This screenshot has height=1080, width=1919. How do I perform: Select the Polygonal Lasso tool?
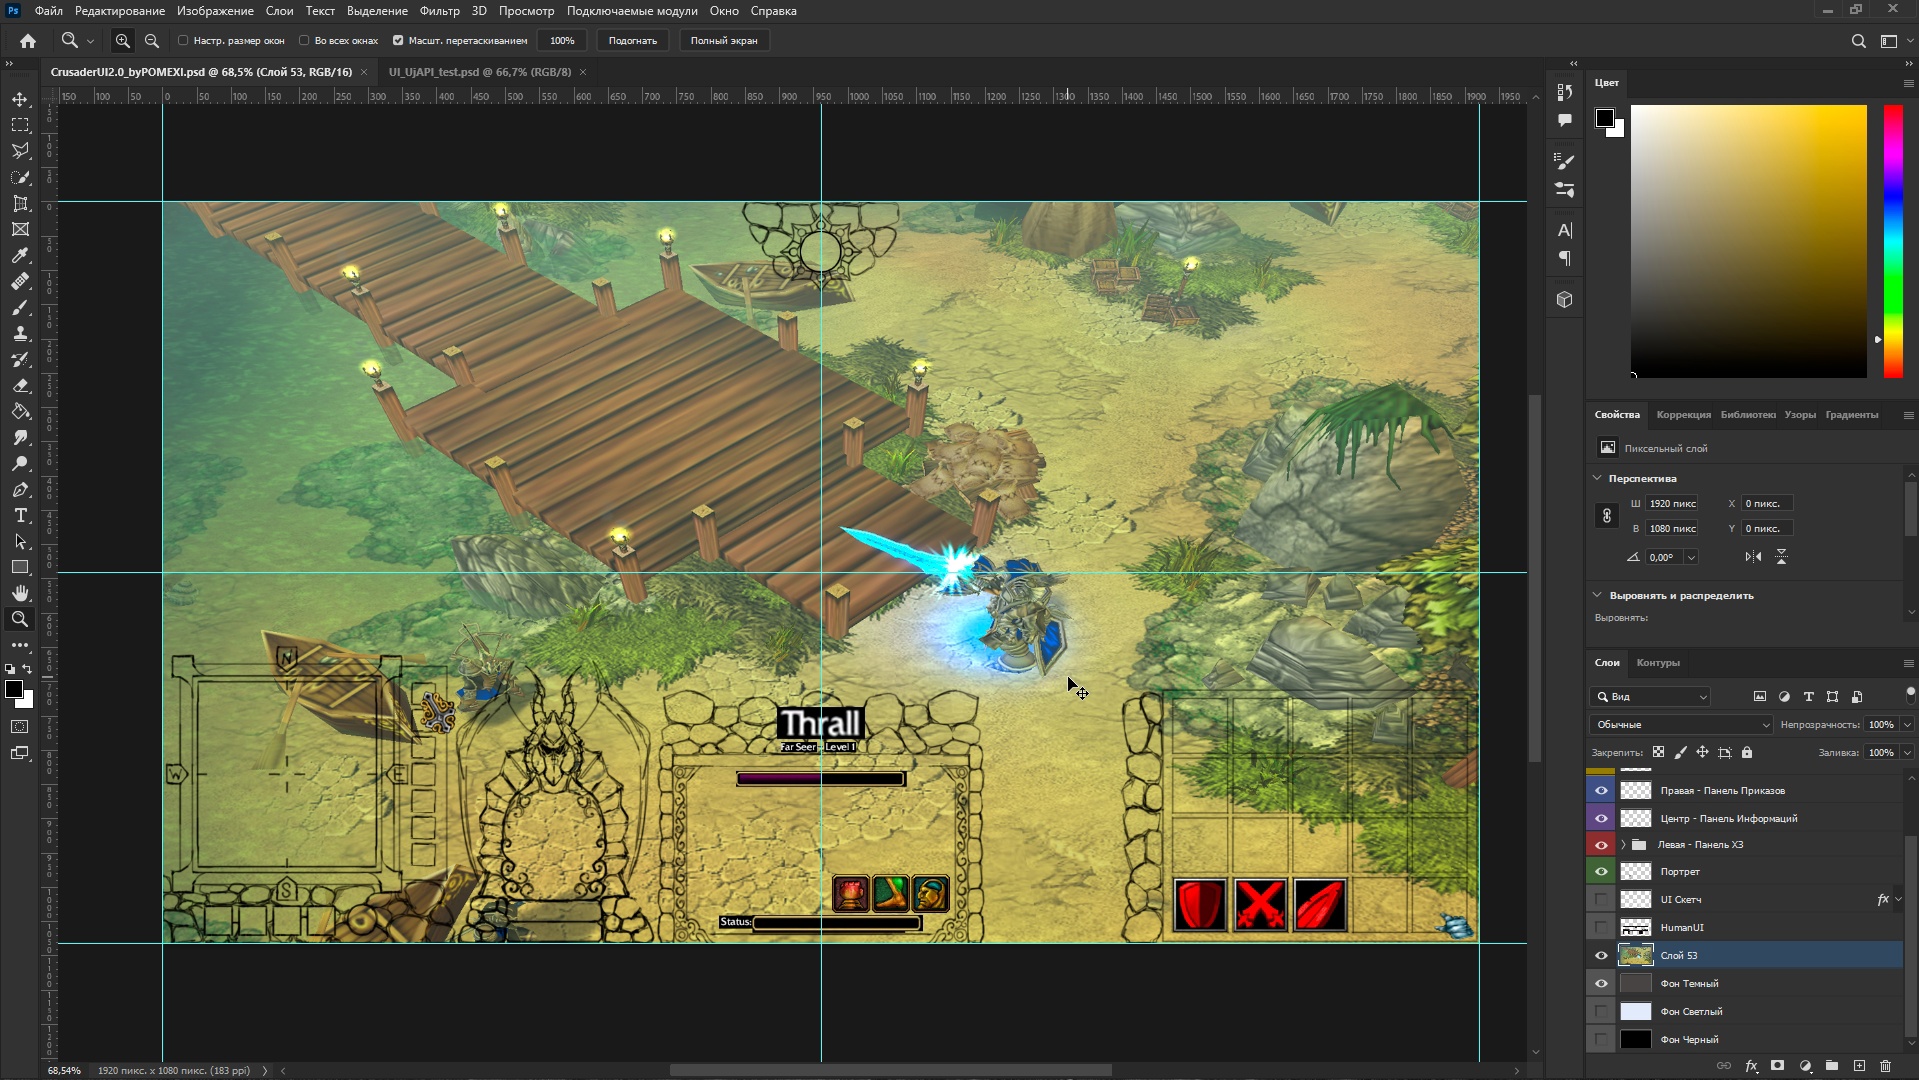20,151
